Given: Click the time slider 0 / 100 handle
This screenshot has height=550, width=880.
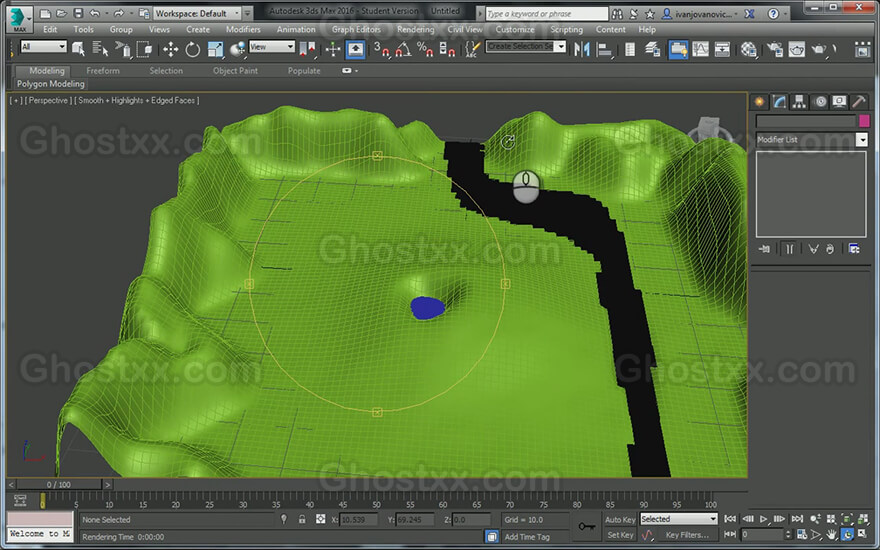Looking at the screenshot, I should click(58, 484).
